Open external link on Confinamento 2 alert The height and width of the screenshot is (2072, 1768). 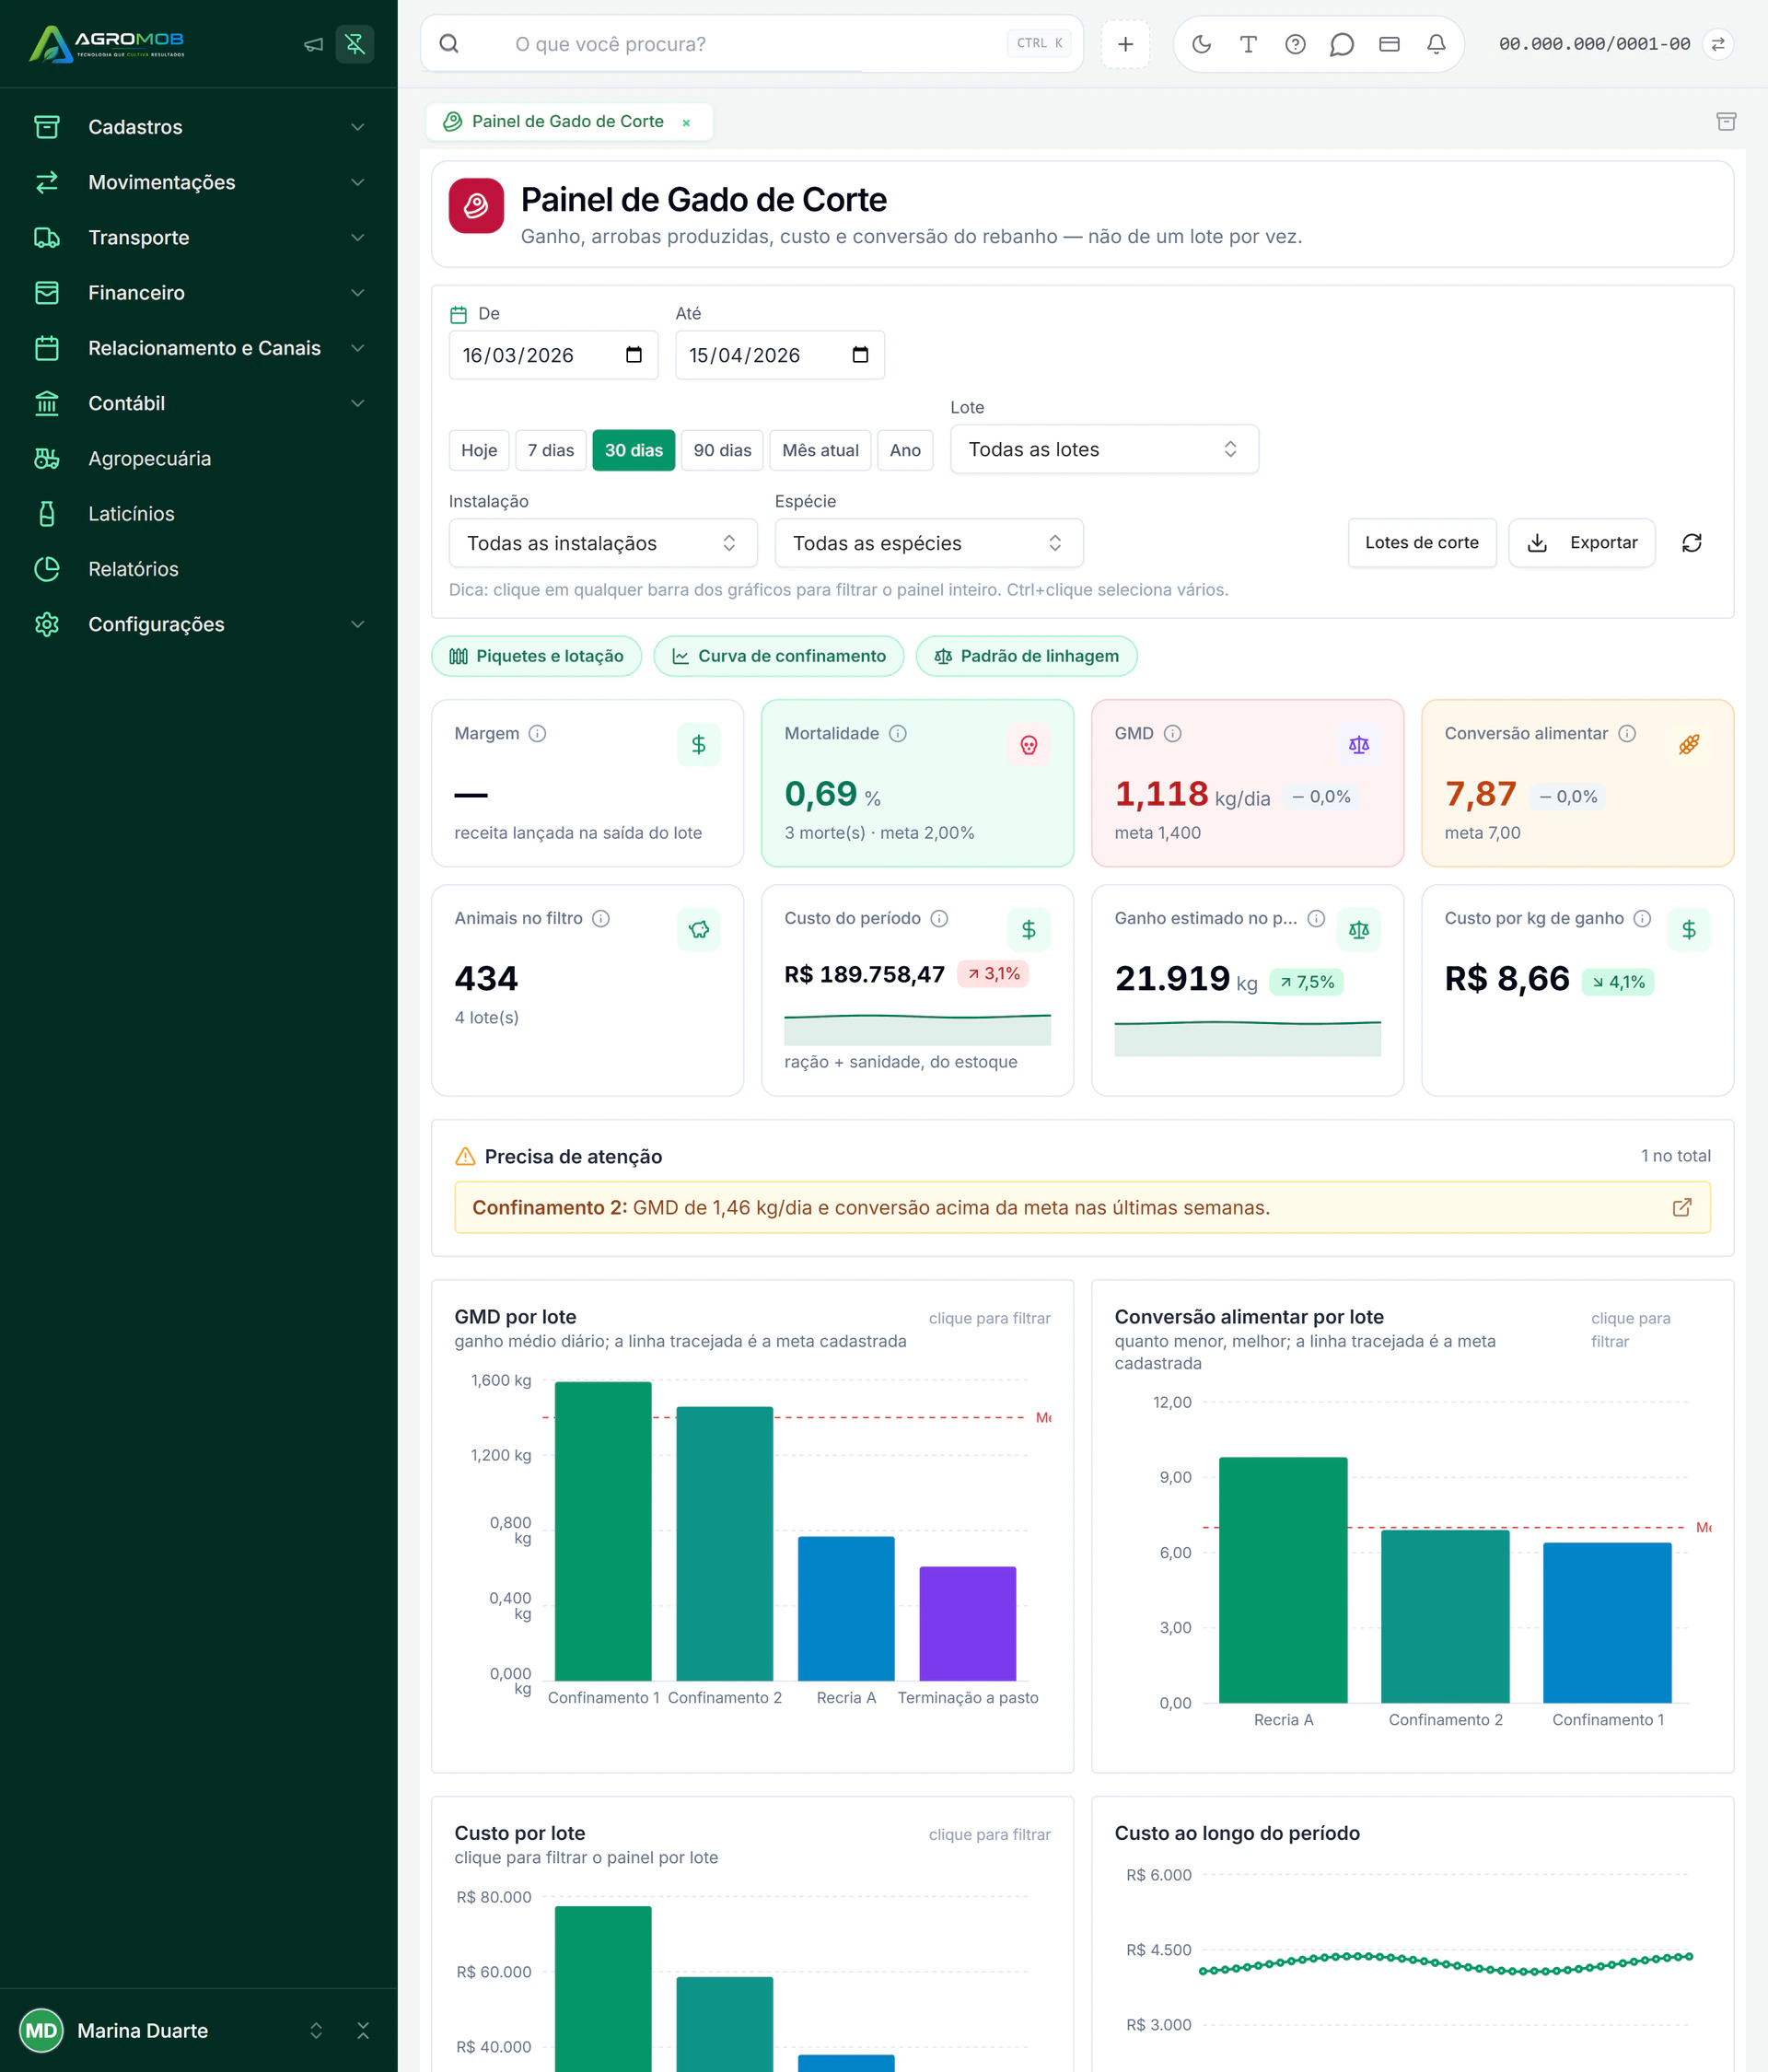click(1682, 1207)
